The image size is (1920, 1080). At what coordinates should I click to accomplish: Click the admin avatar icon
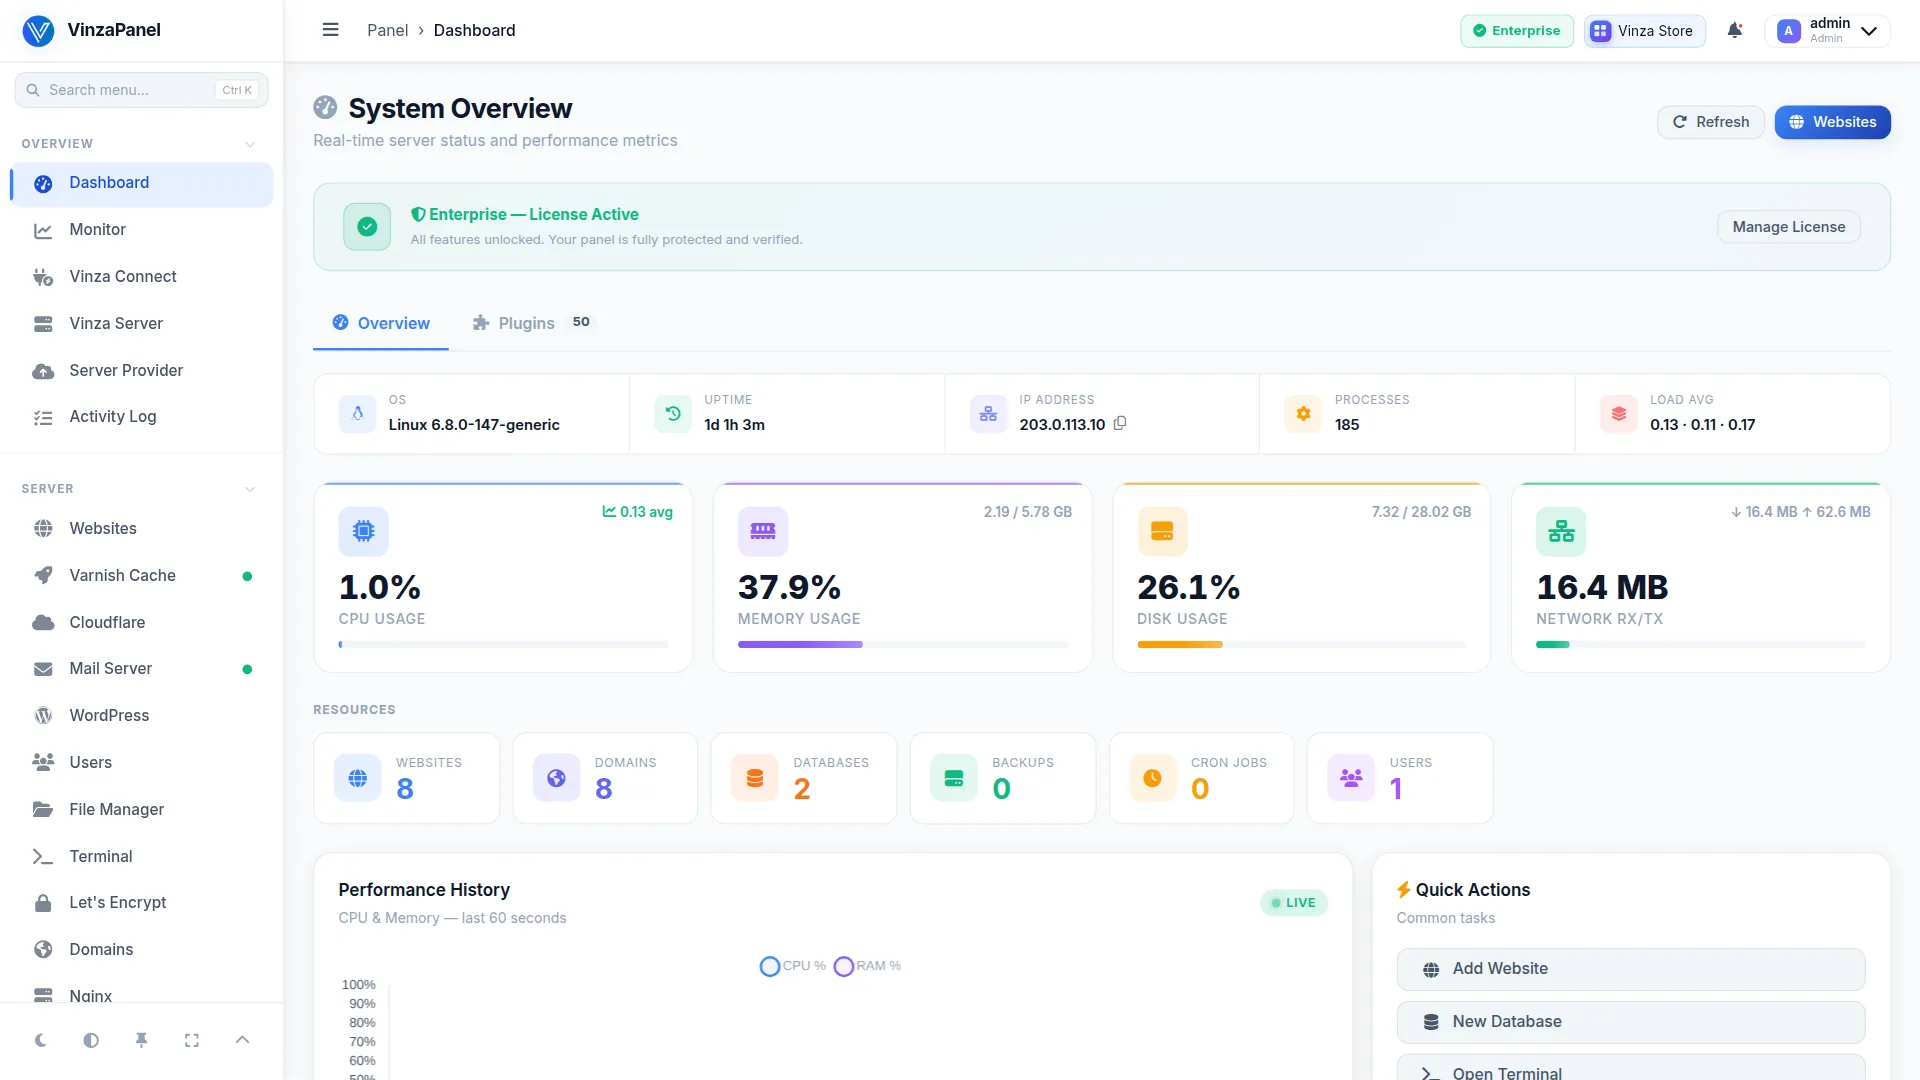pos(1789,31)
